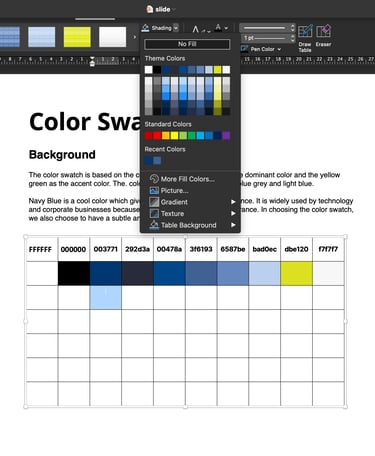Click the Texture fill icon

pyautogui.click(x=154, y=213)
